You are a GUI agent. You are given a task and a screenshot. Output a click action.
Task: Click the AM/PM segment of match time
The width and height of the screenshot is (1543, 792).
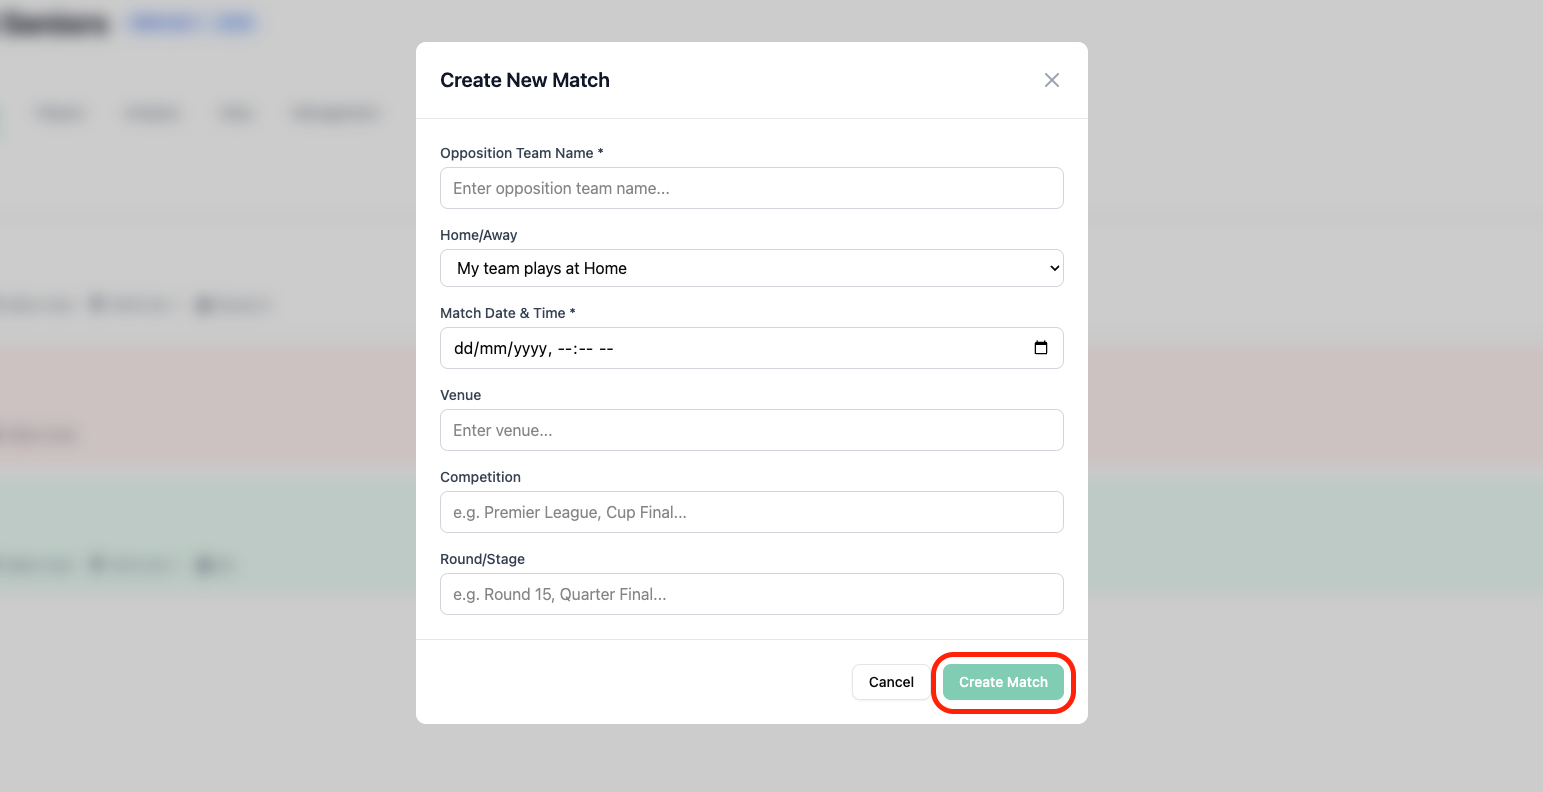point(606,349)
